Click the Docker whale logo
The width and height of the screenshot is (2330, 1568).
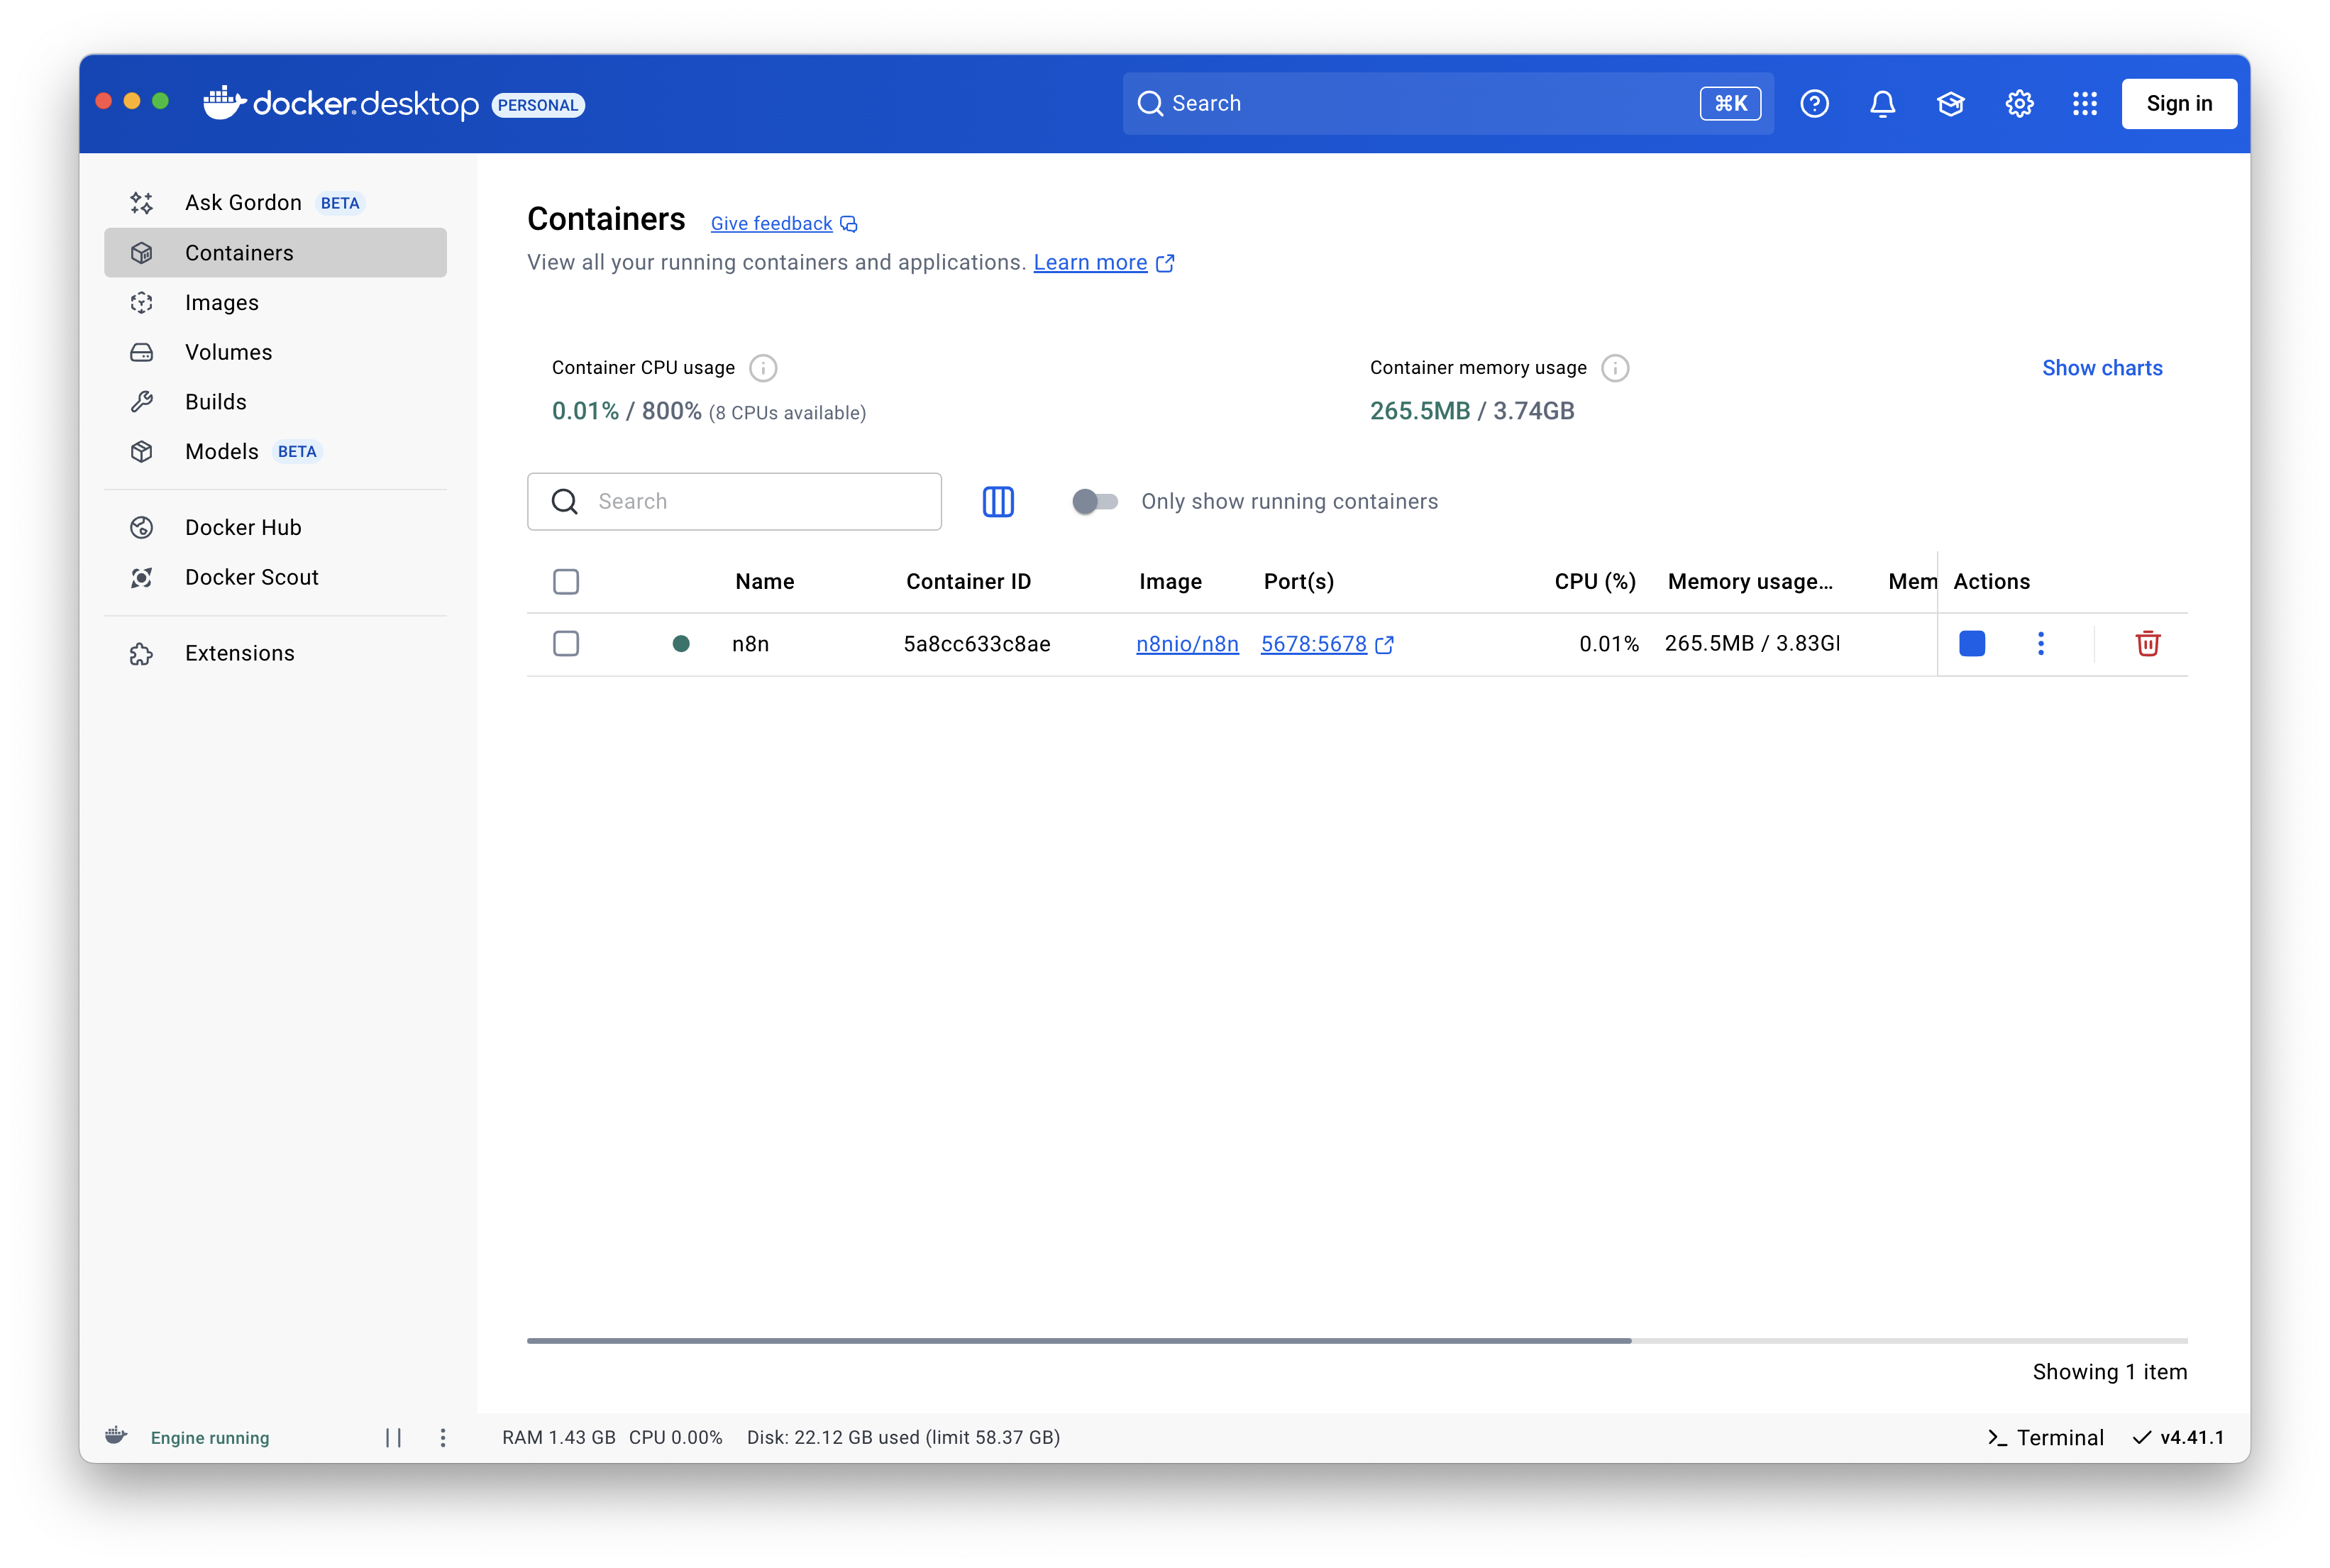pyautogui.click(x=224, y=102)
